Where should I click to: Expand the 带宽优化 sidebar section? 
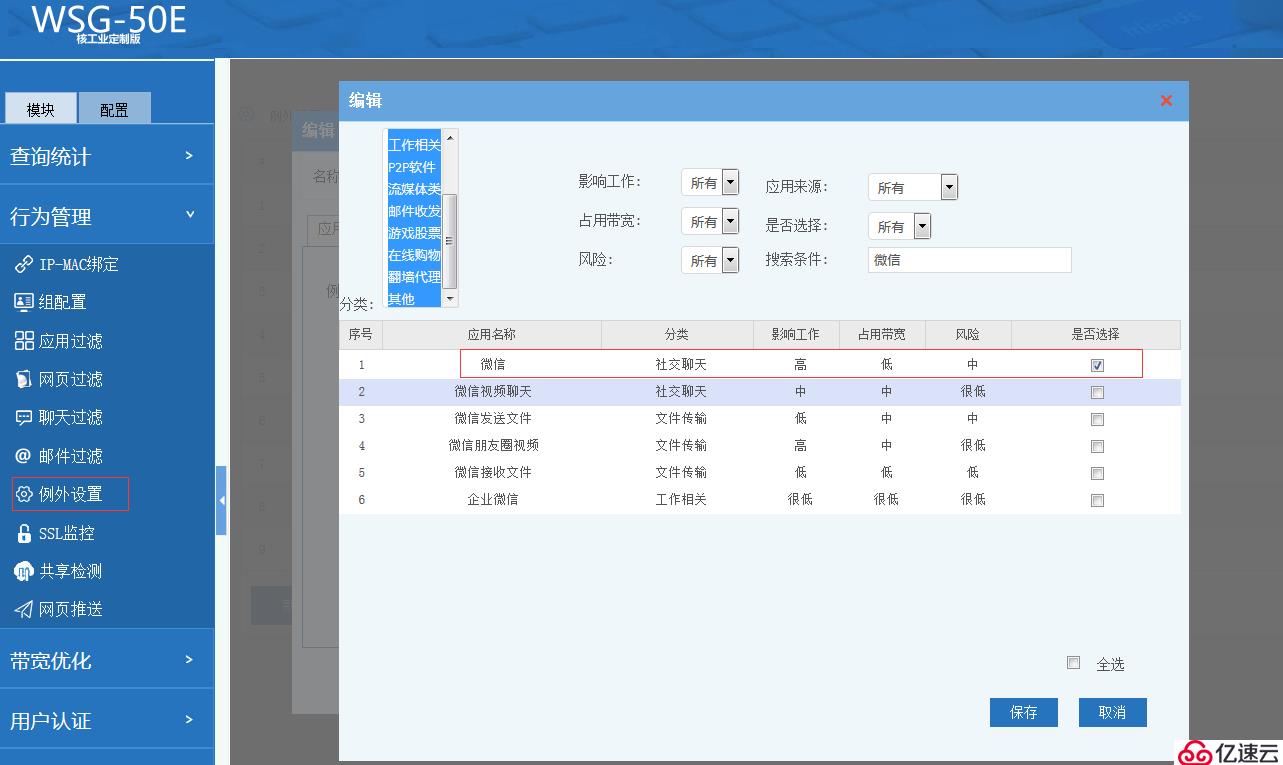tap(107, 660)
